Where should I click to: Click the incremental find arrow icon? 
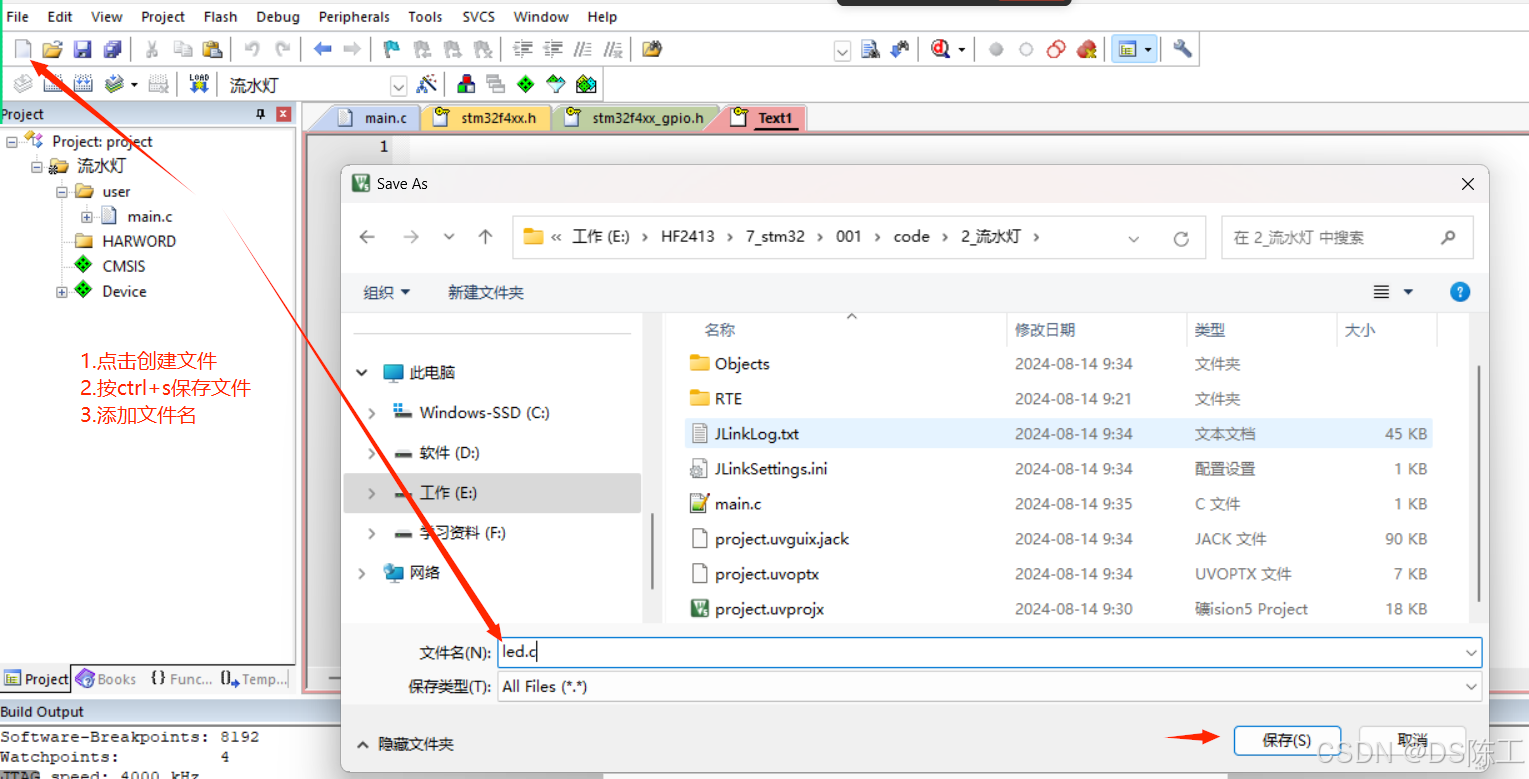click(x=901, y=49)
